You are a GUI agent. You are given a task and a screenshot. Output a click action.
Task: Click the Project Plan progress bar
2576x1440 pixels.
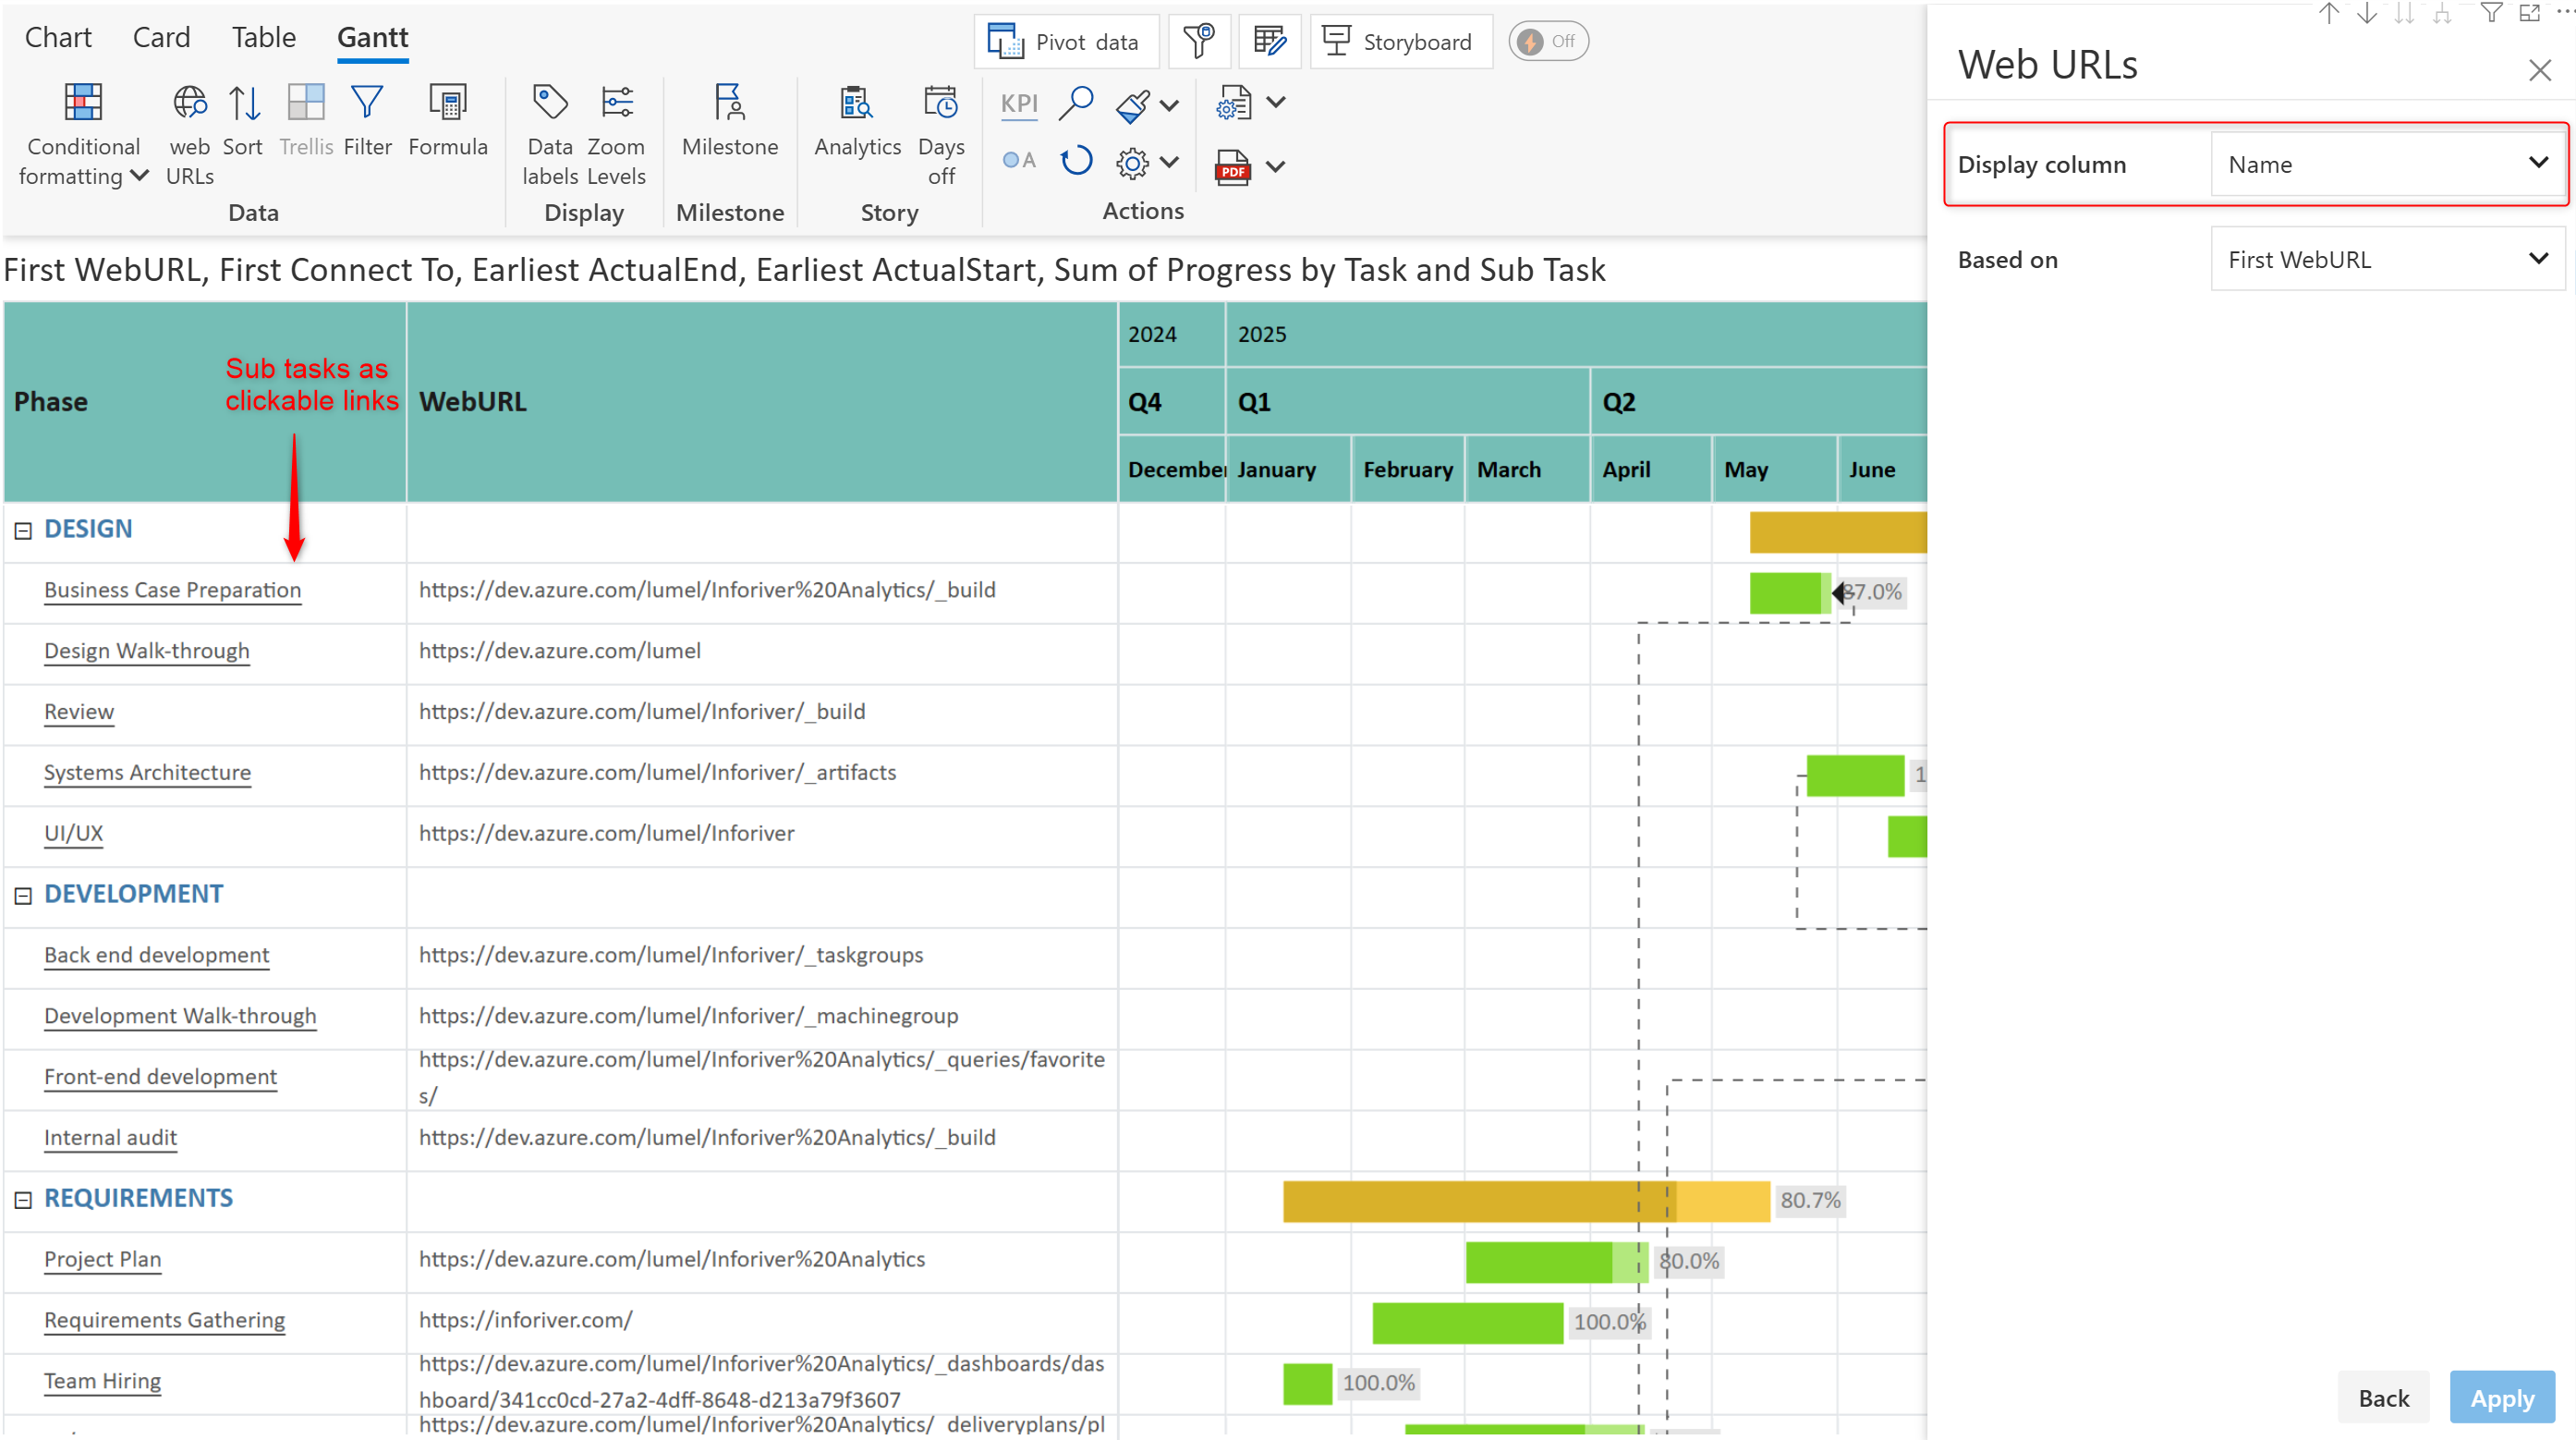pos(1556,1262)
